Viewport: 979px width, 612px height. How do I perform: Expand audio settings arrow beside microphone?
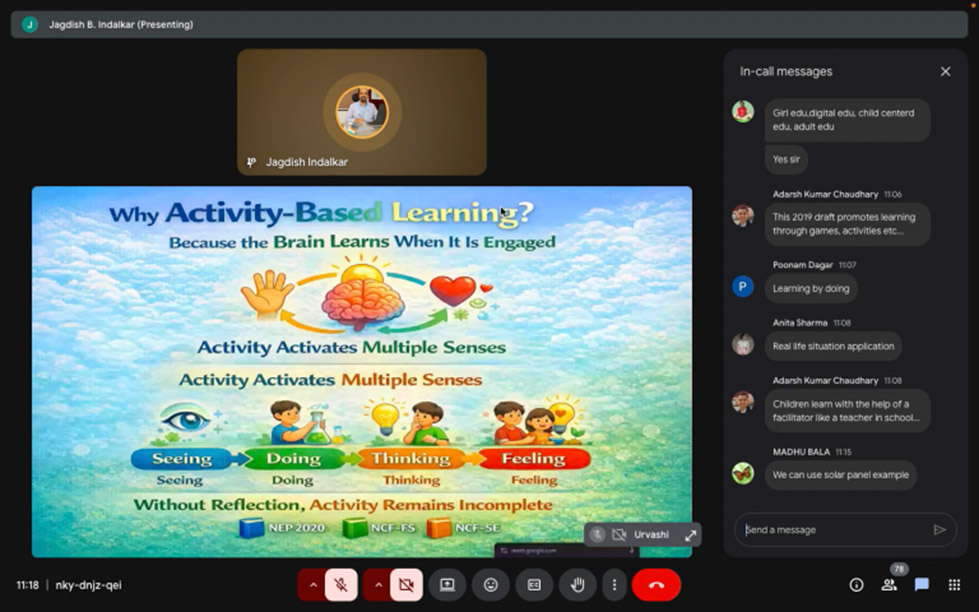click(313, 585)
